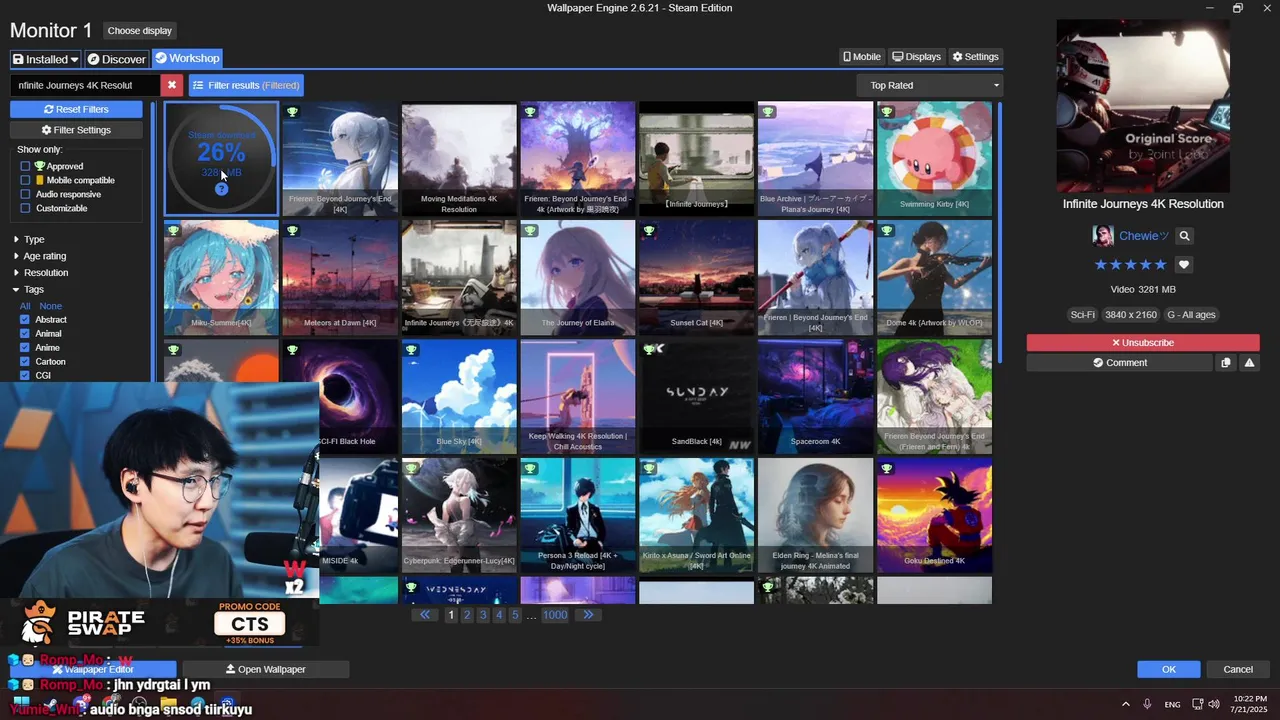Switch to the Workshop tab
The width and height of the screenshot is (1280, 720).
tap(187, 59)
